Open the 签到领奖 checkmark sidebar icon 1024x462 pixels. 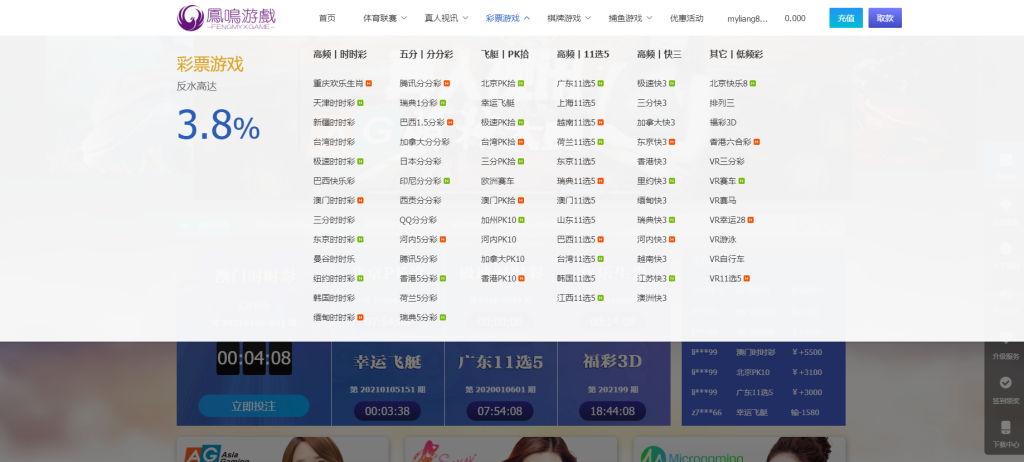tap(1006, 389)
